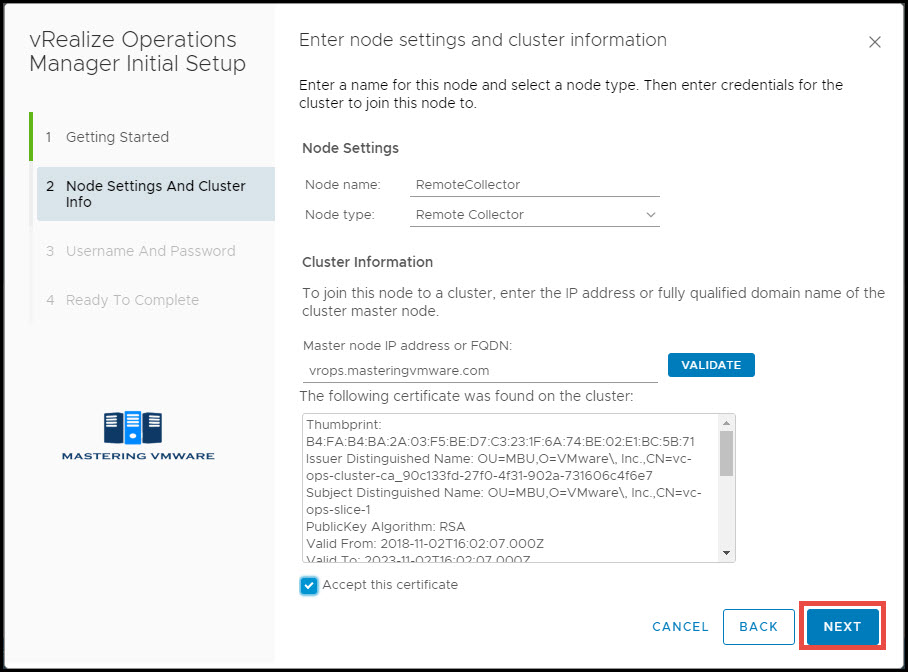Click certificate box scrollbar up arrow
908x672 pixels.
[726, 423]
